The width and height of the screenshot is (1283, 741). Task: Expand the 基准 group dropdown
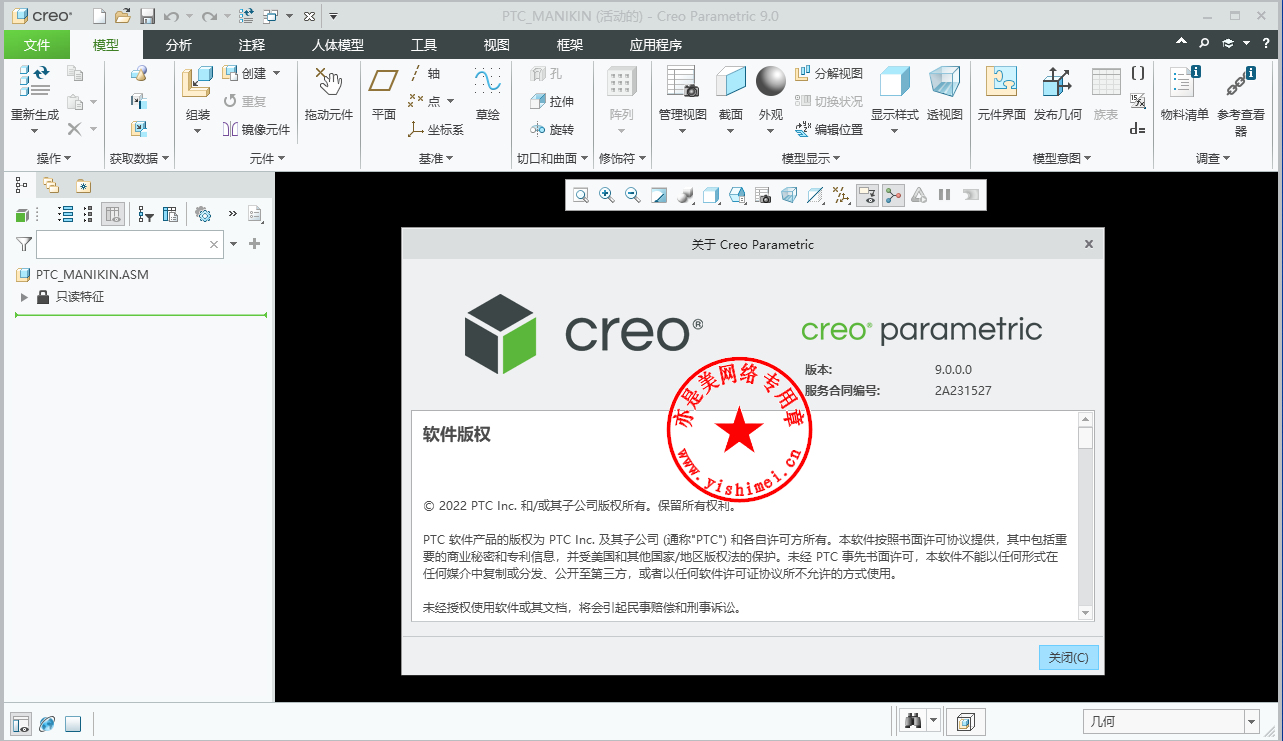[436, 158]
